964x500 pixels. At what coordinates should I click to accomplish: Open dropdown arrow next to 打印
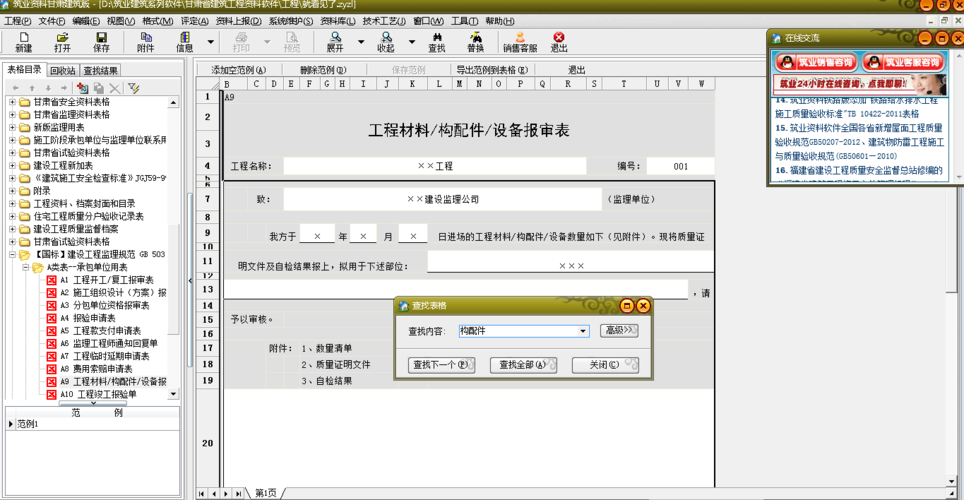267,42
